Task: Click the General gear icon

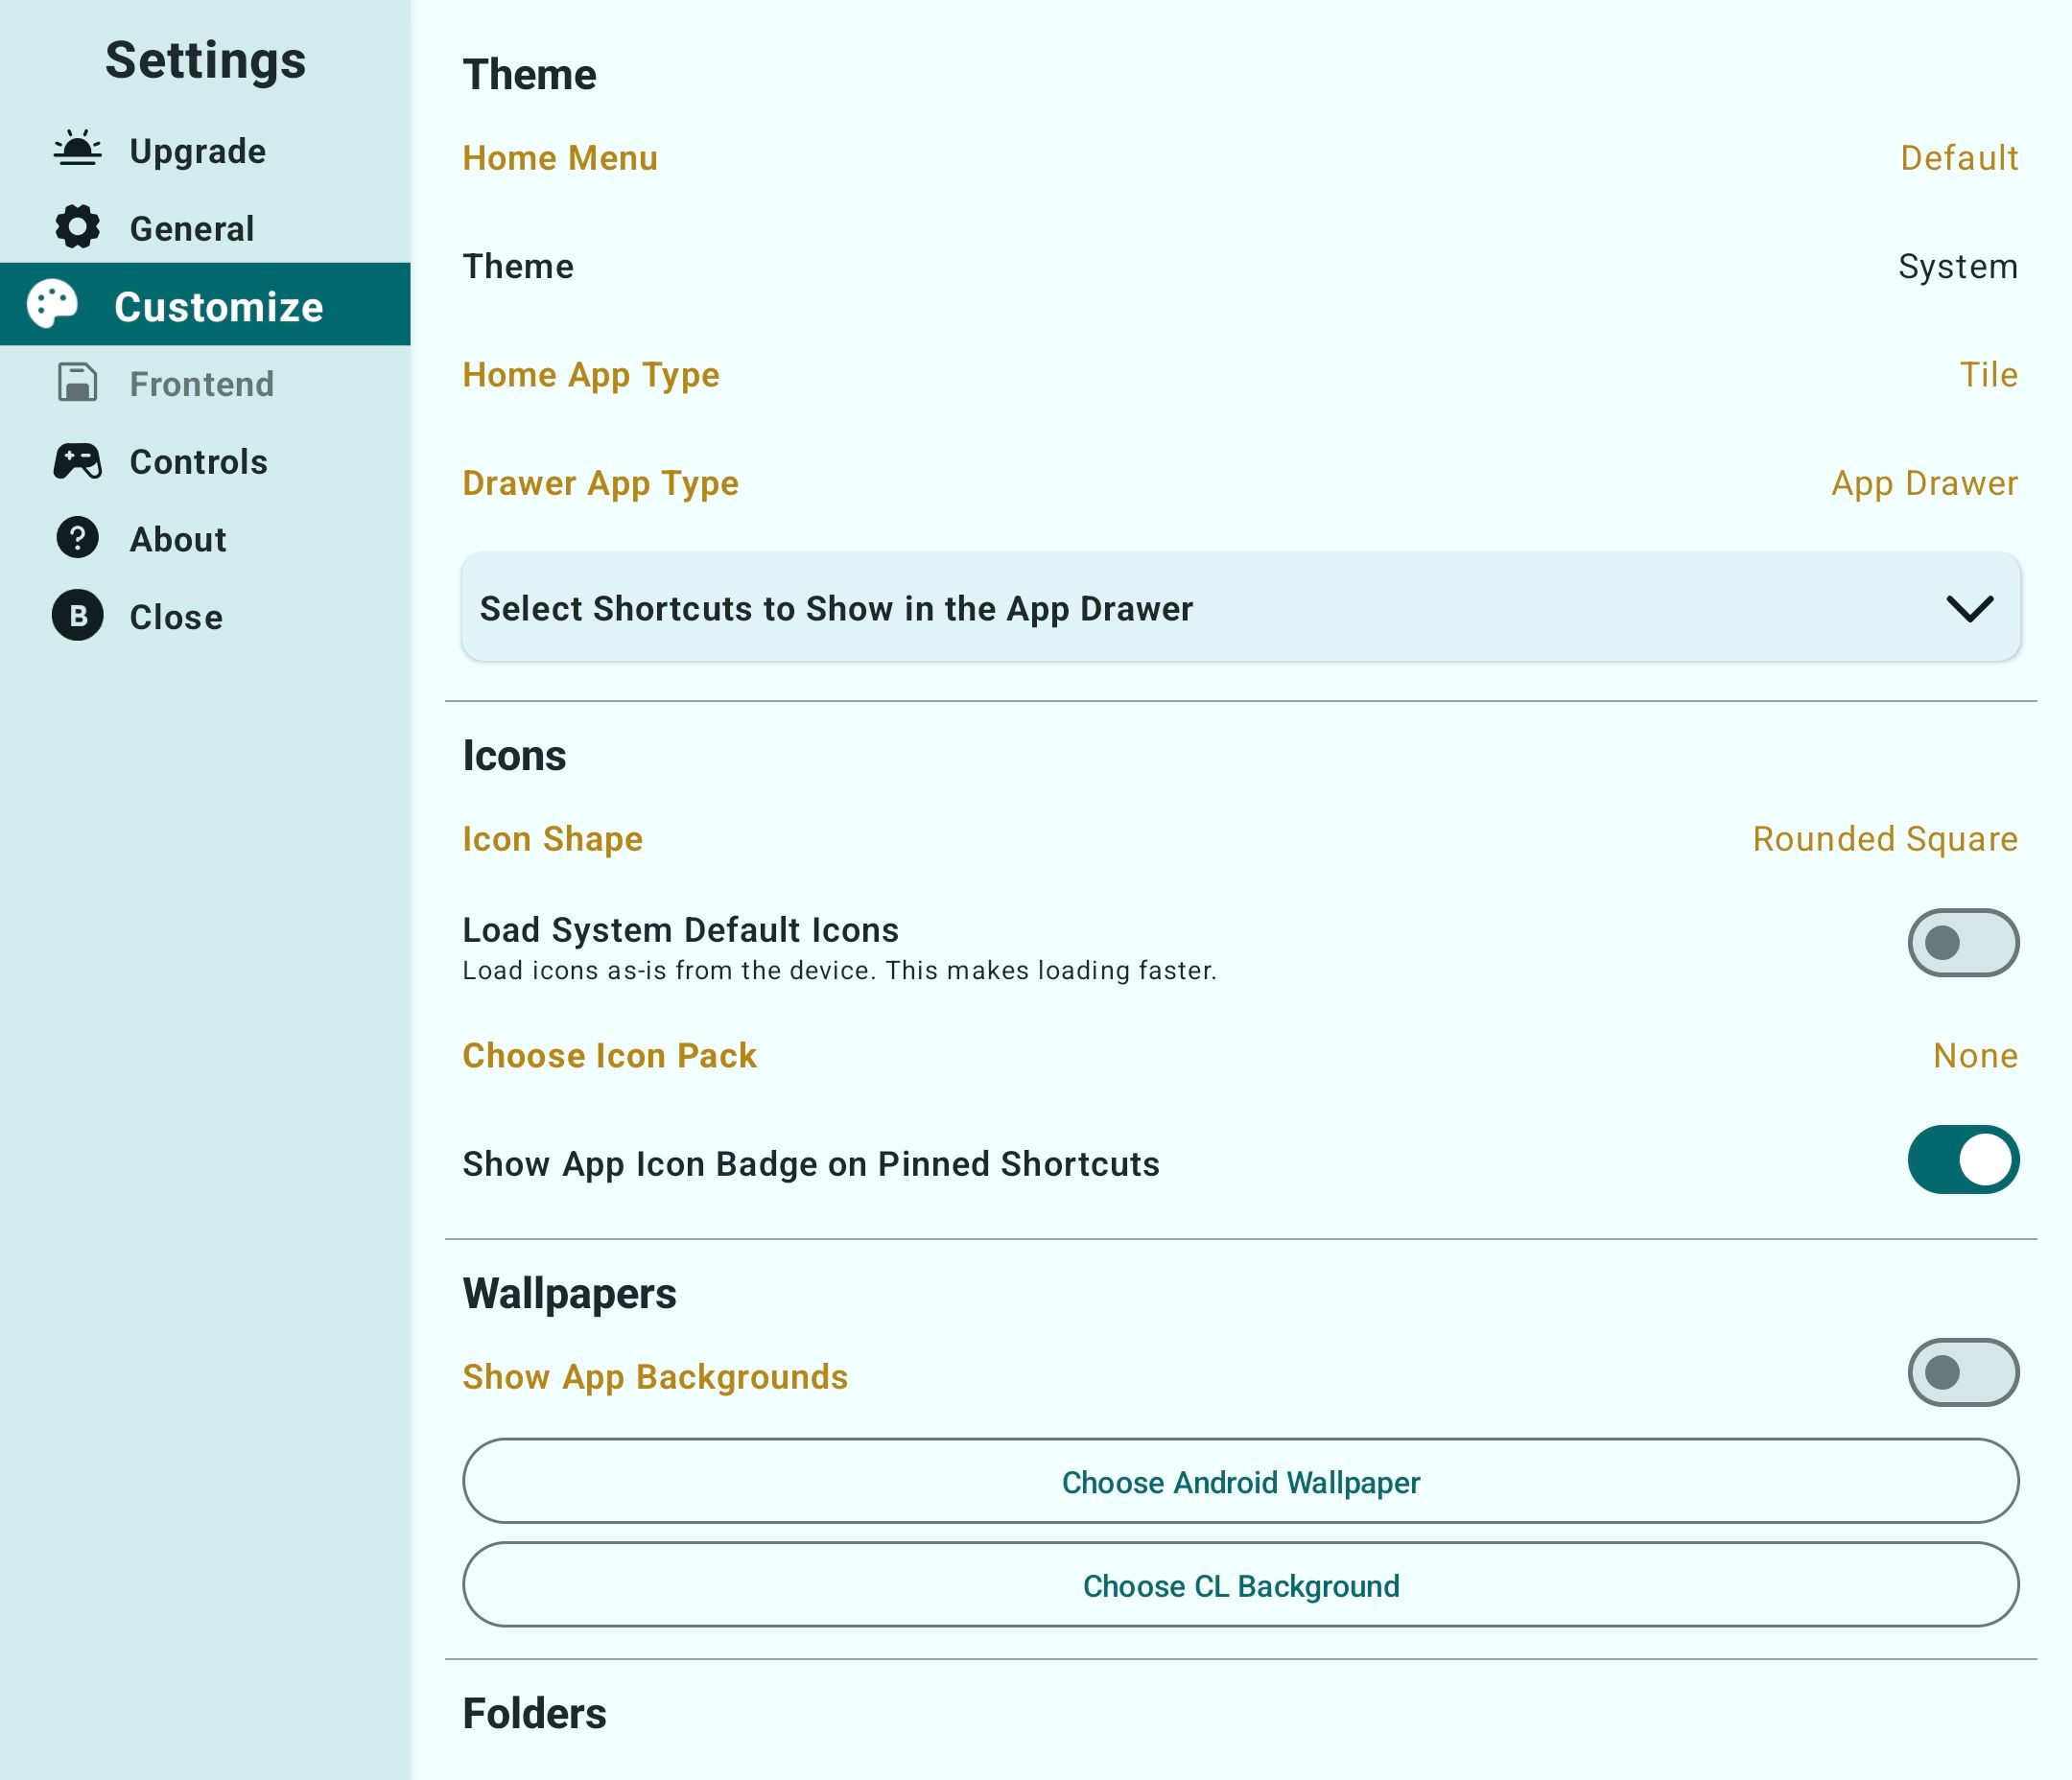Action: pos(77,227)
